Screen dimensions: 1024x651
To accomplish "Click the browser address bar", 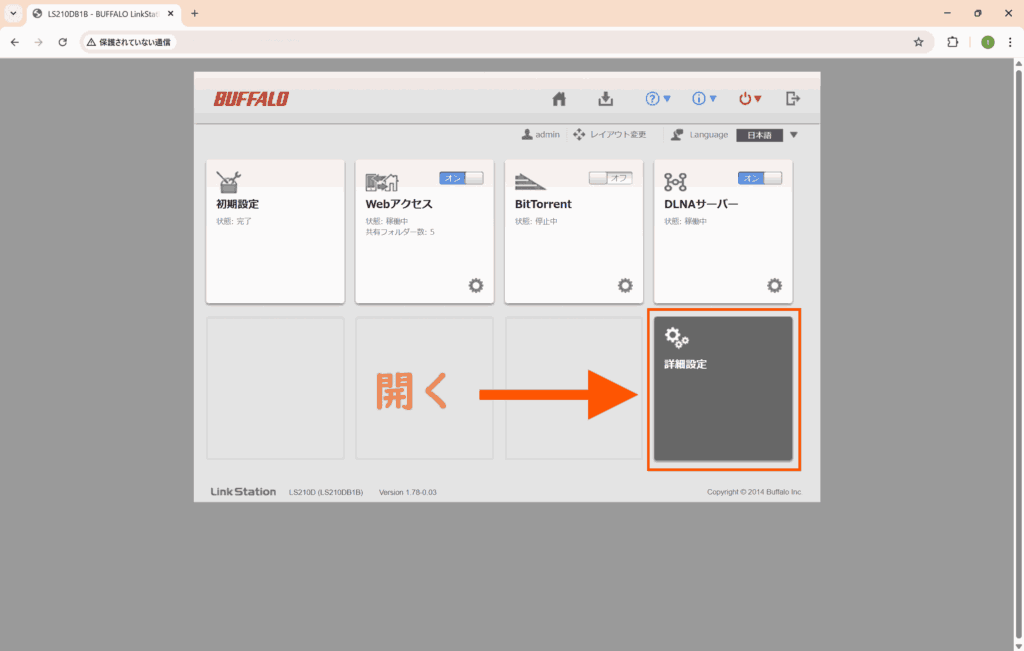I will [x=506, y=42].
